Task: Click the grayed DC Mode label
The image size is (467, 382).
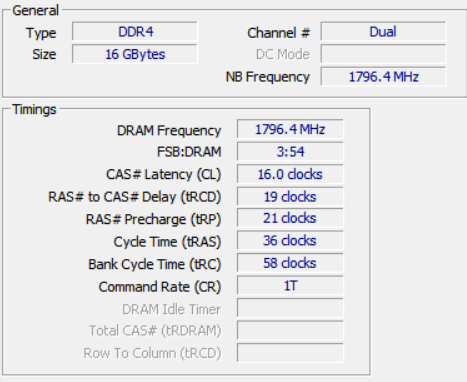Action: 283,54
